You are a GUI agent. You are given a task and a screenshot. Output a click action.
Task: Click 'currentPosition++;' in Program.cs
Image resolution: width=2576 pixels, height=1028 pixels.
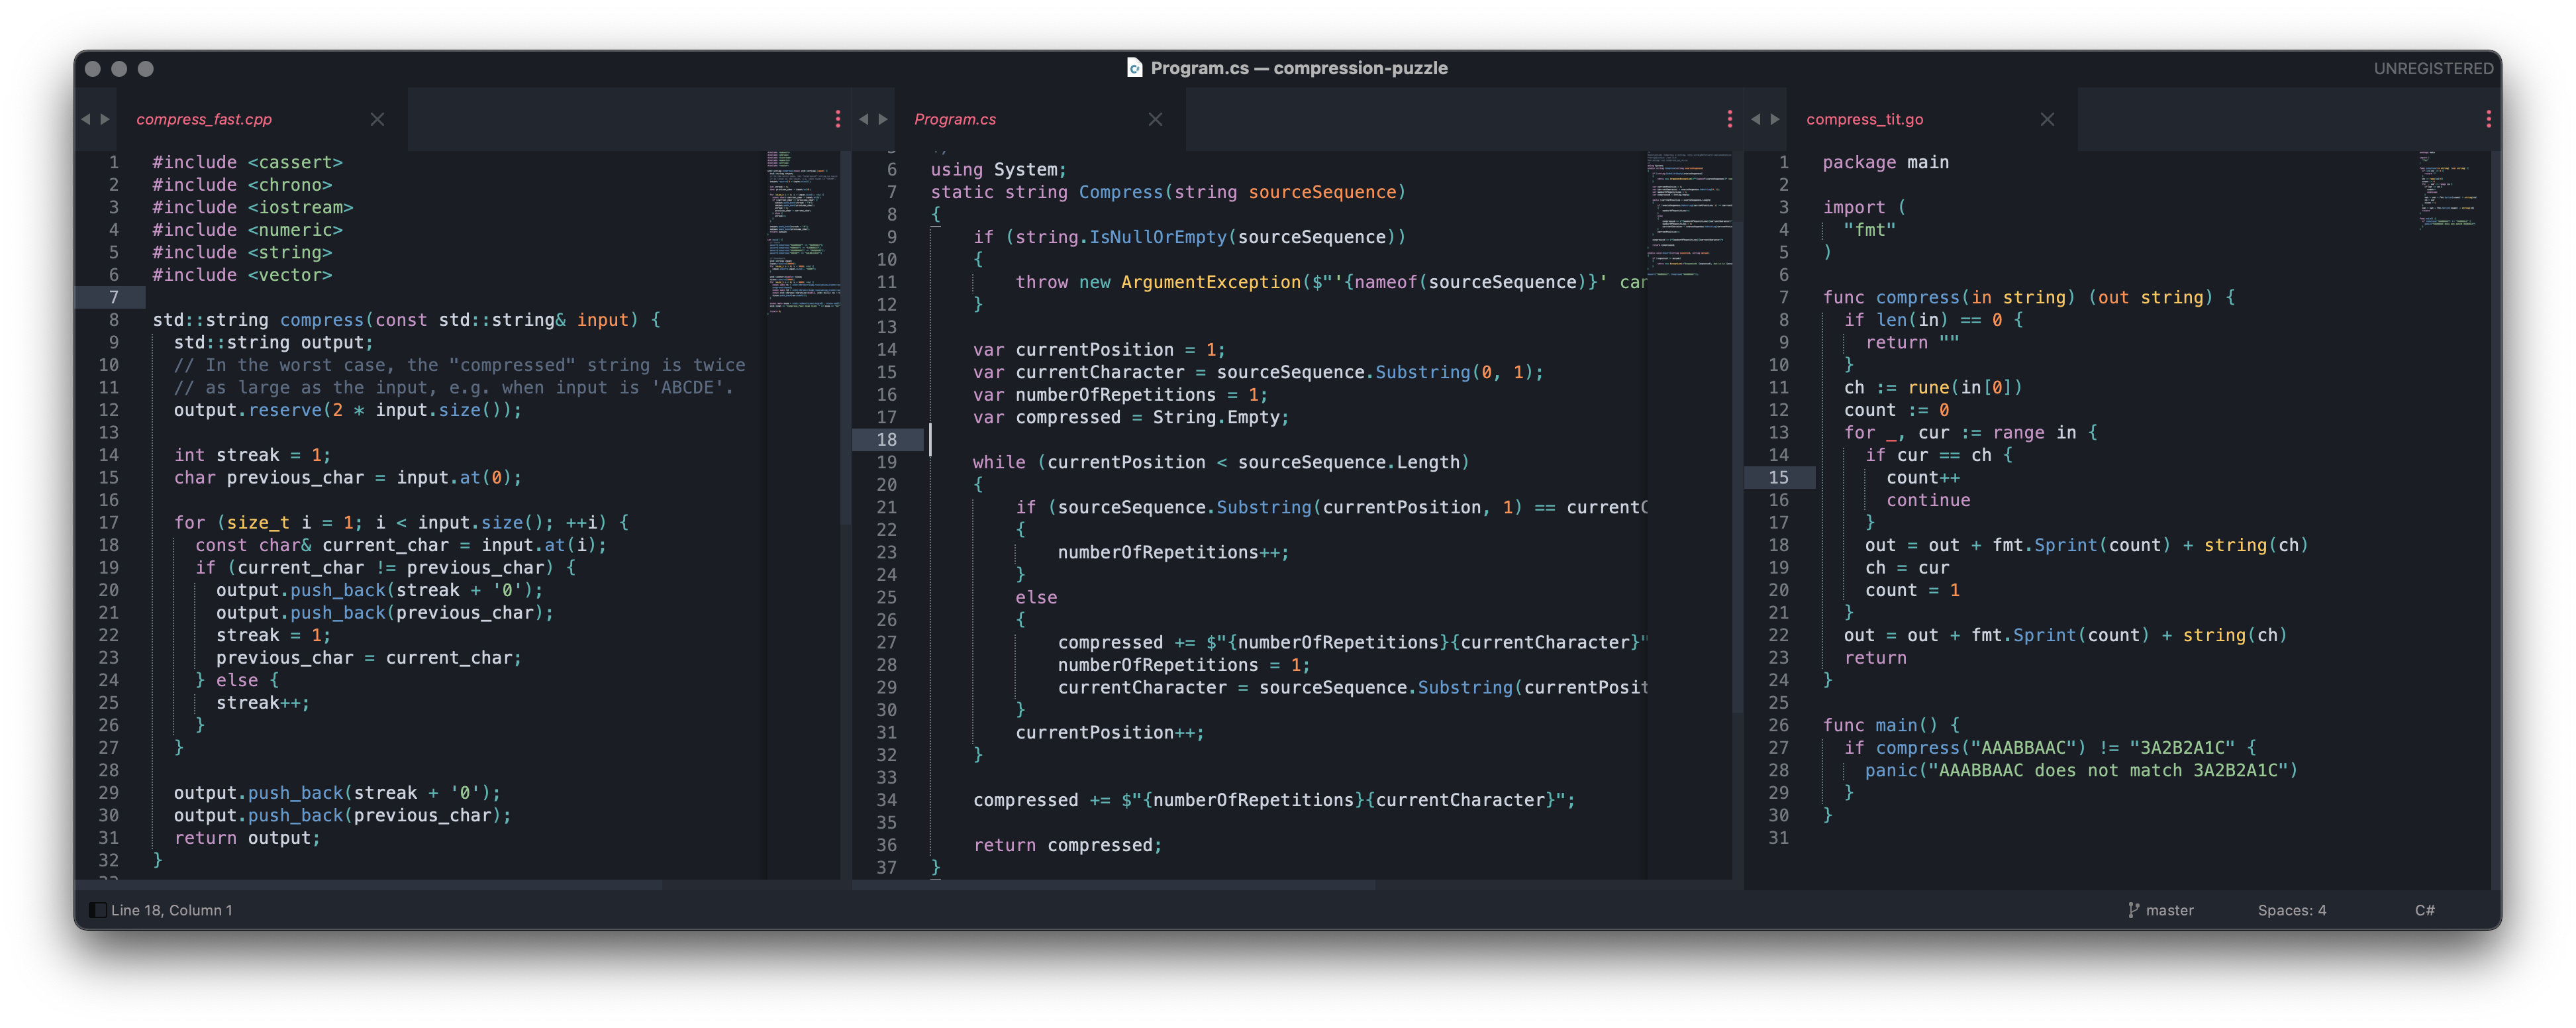pos(1110,732)
